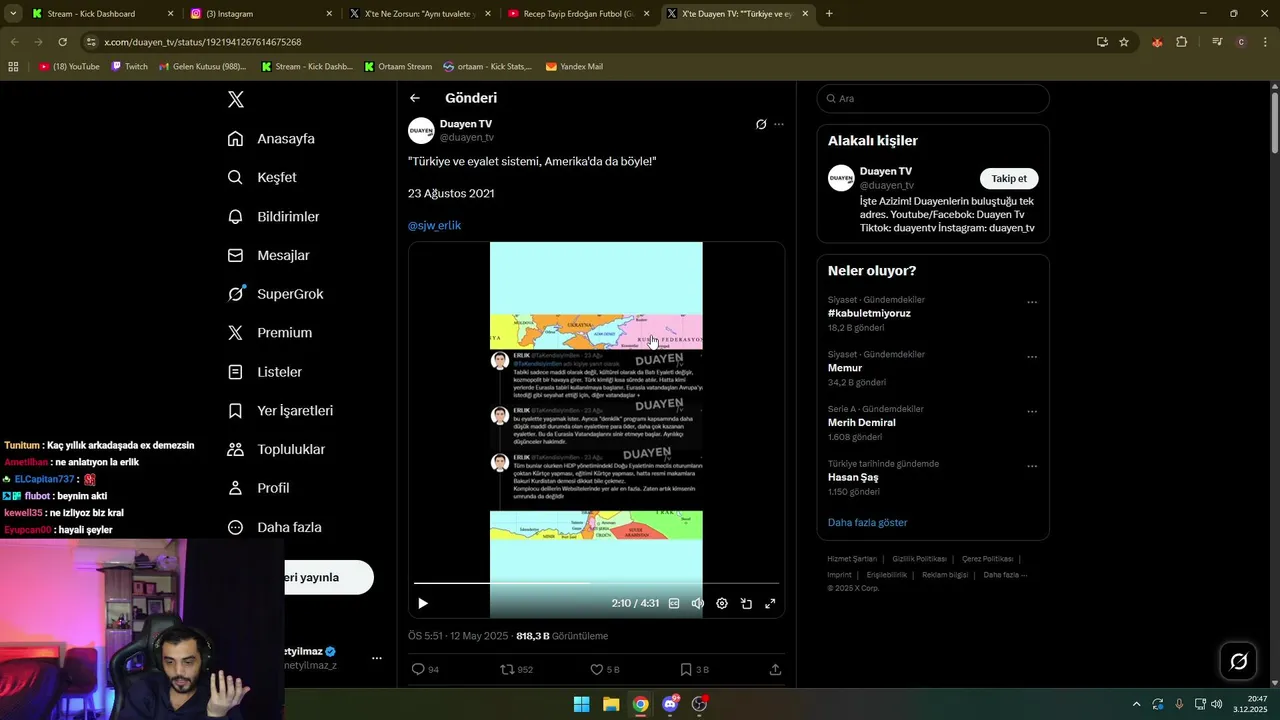The width and height of the screenshot is (1280, 720).
Task: Open Topluluklar communities
Action: (x=276, y=449)
